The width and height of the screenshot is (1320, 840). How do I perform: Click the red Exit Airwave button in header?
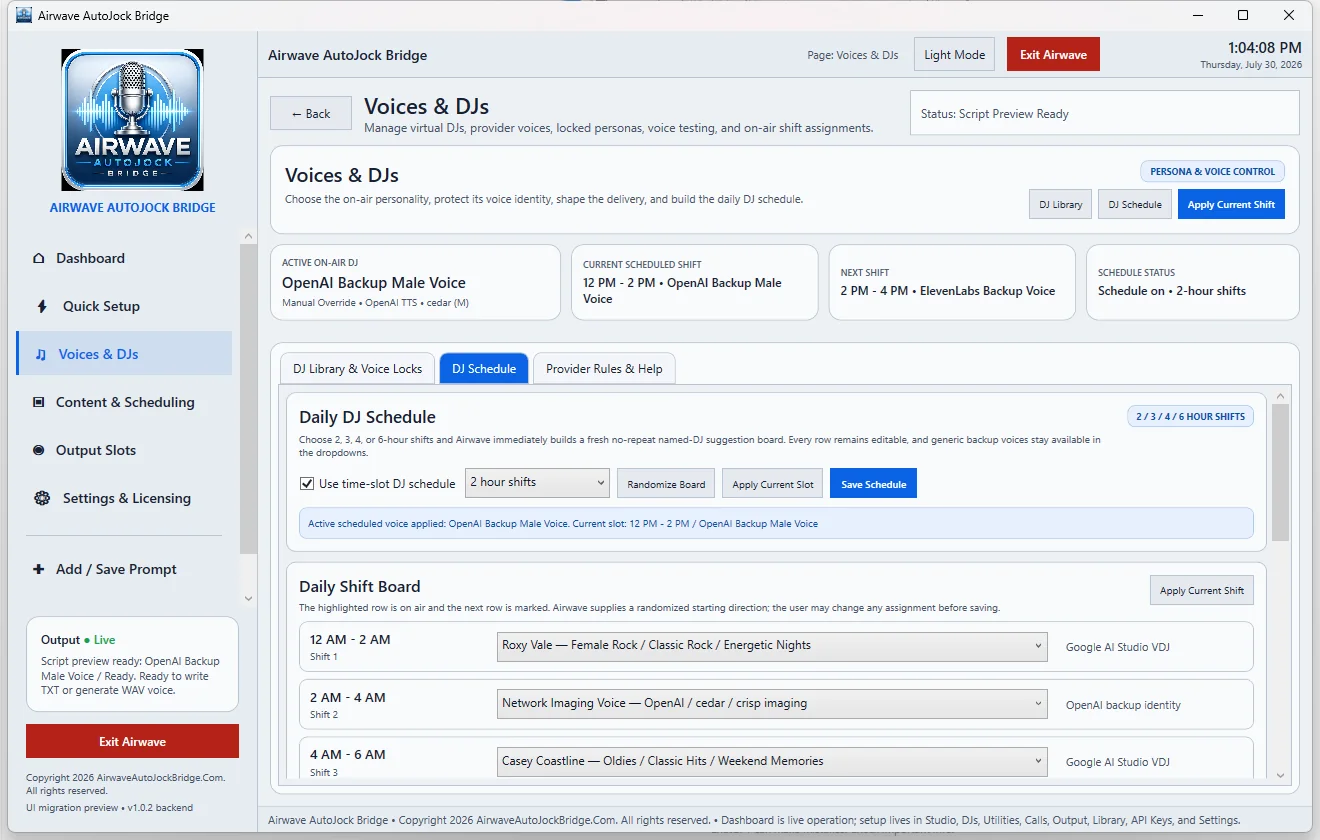pyautogui.click(x=1053, y=55)
